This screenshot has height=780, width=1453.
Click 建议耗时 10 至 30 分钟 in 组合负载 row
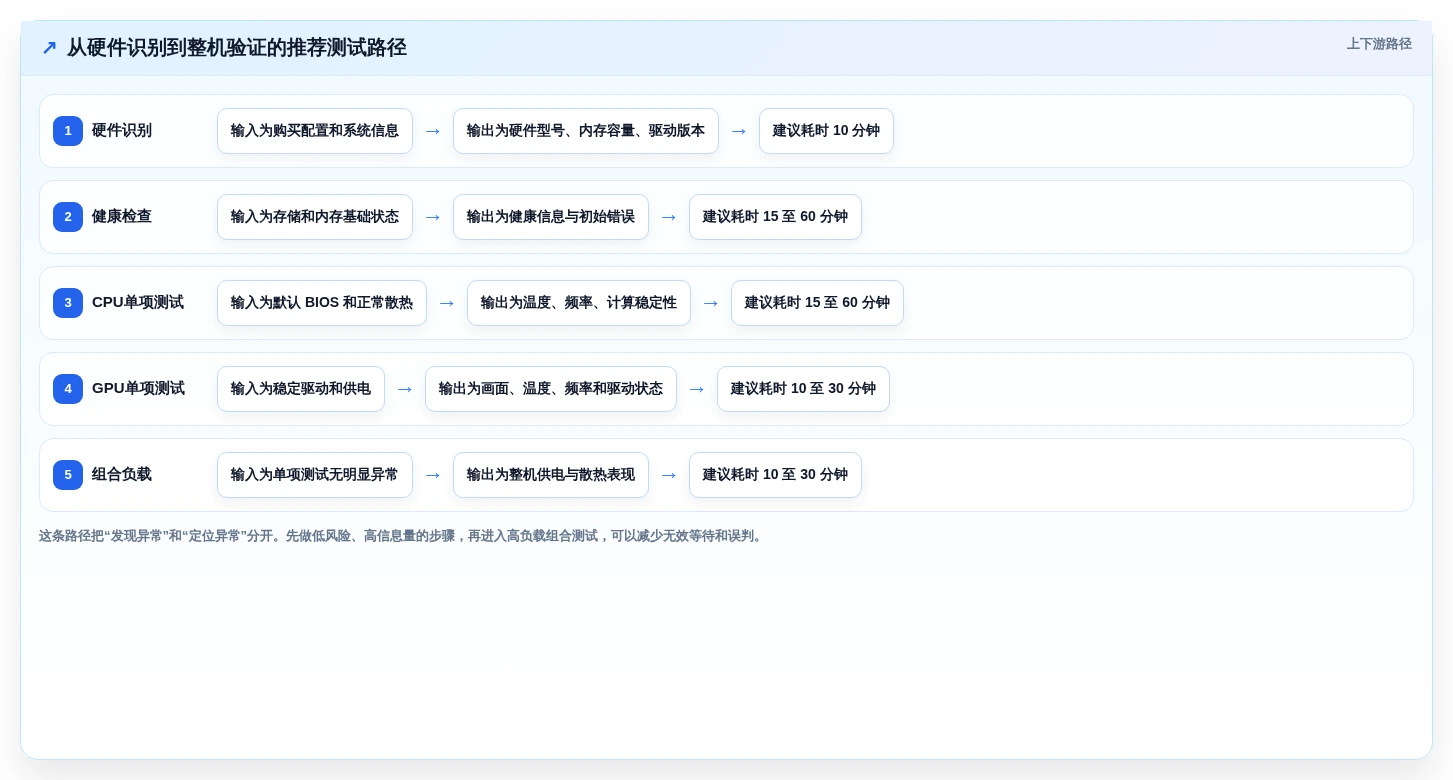tap(775, 475)
